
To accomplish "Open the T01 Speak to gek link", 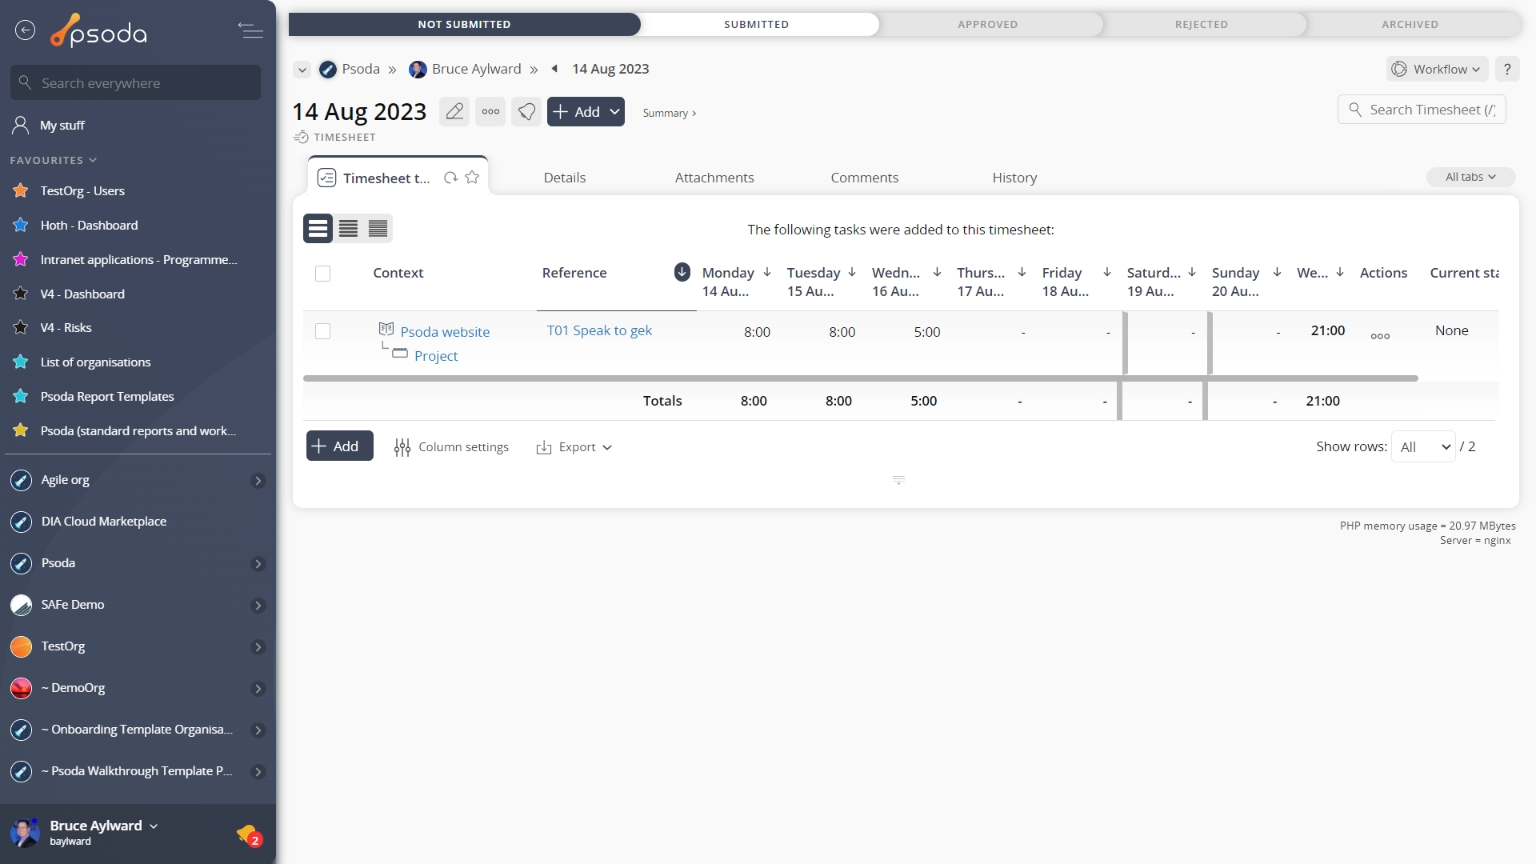I will pos(599,330).
